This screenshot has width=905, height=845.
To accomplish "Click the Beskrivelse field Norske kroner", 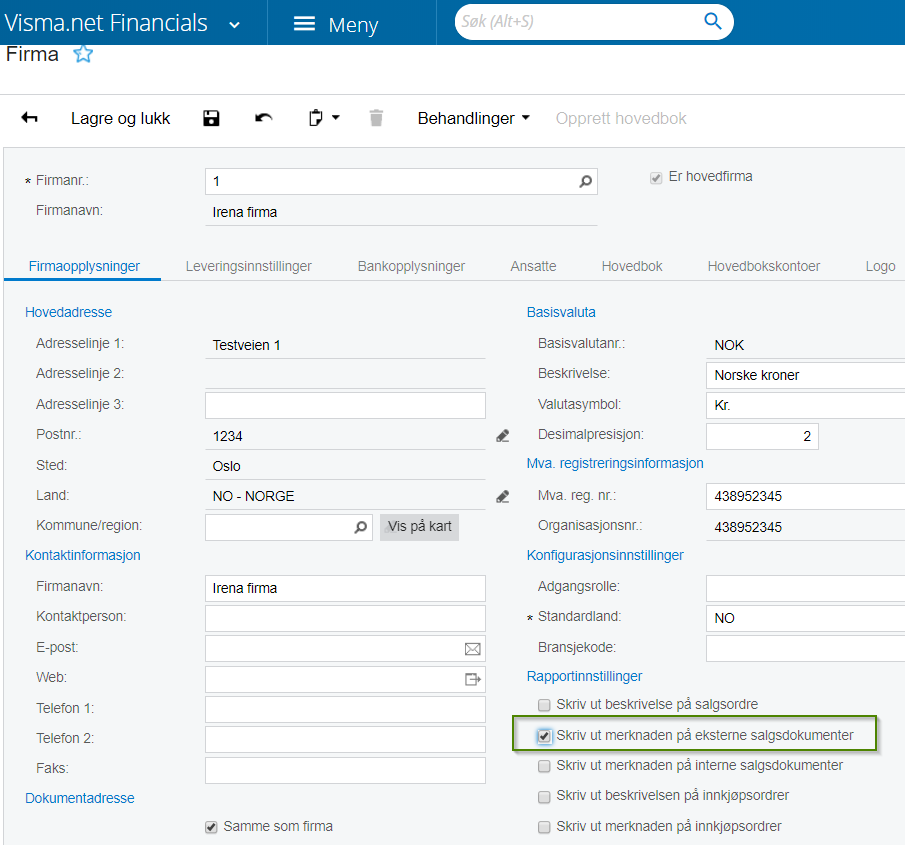I will (x=806, y=375).
